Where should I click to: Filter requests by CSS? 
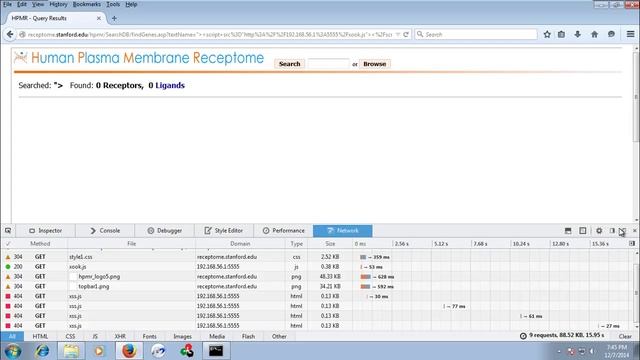[70, 336]
